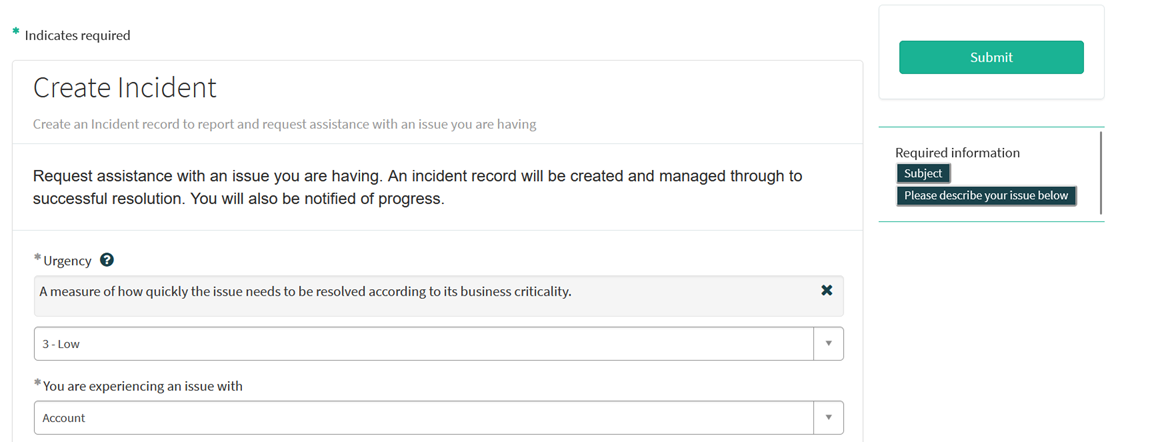Click the green asterisk beside 'Indicates required'
The height and width of the screenshot is (442, 1166).
point(16,33)
